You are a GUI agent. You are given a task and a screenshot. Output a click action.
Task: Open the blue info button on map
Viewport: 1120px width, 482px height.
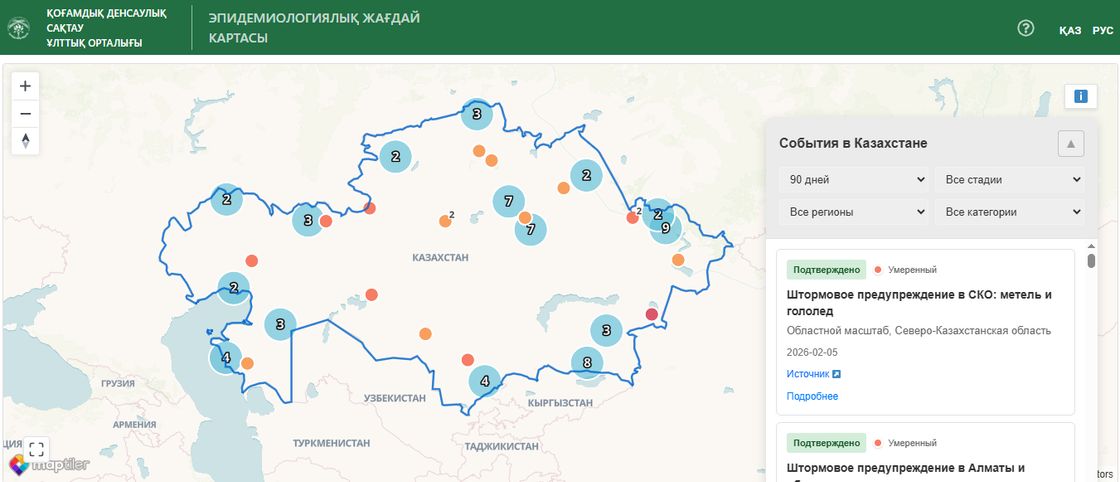(x=1080, y=96)
